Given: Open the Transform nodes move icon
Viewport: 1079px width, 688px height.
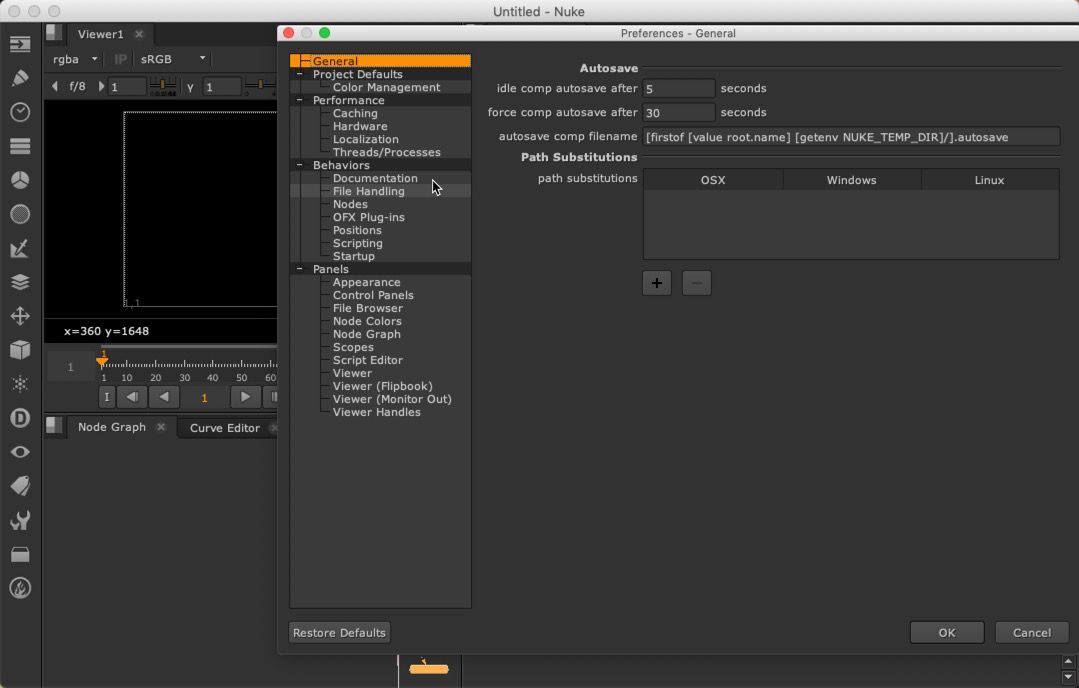Looking at the screenshot, I should 20,316.
